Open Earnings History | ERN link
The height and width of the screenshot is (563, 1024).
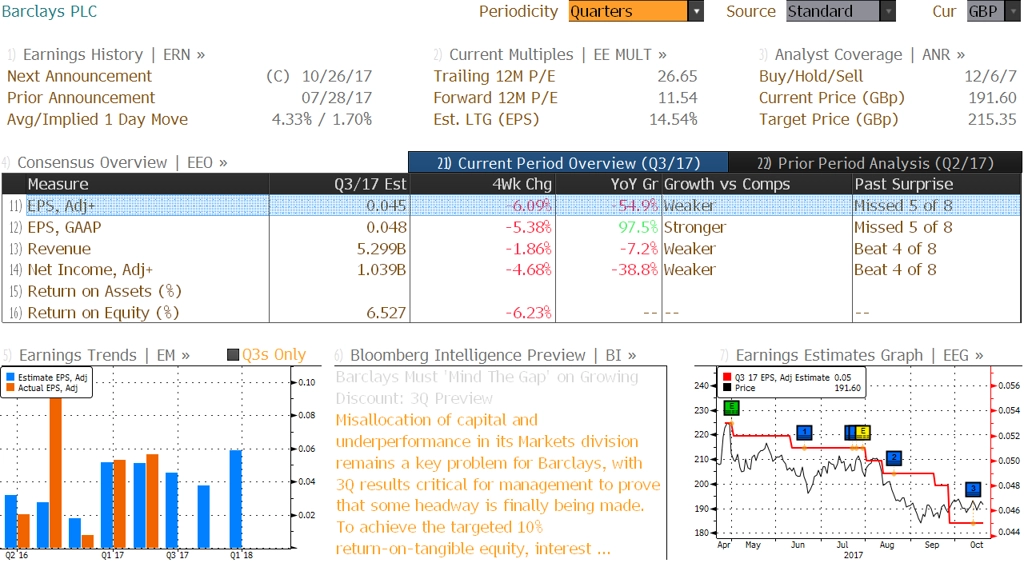coord(114,54)
